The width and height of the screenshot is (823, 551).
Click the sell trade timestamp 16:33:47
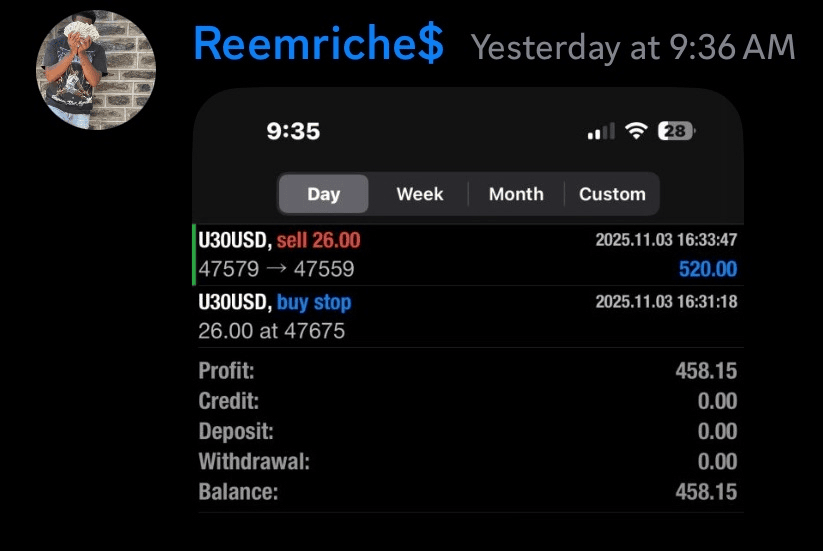click(x=666, y=240)
